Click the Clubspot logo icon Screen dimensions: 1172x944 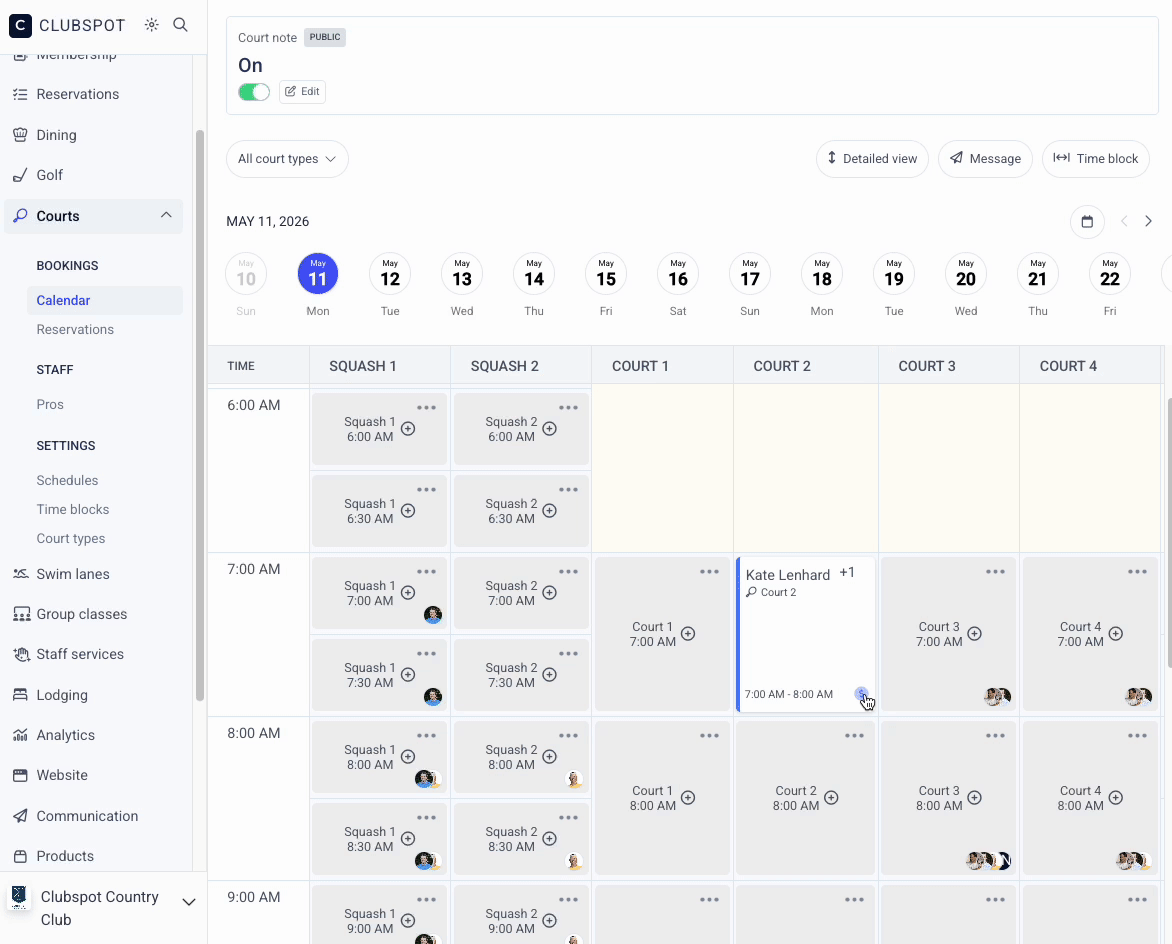click(20, 25)
